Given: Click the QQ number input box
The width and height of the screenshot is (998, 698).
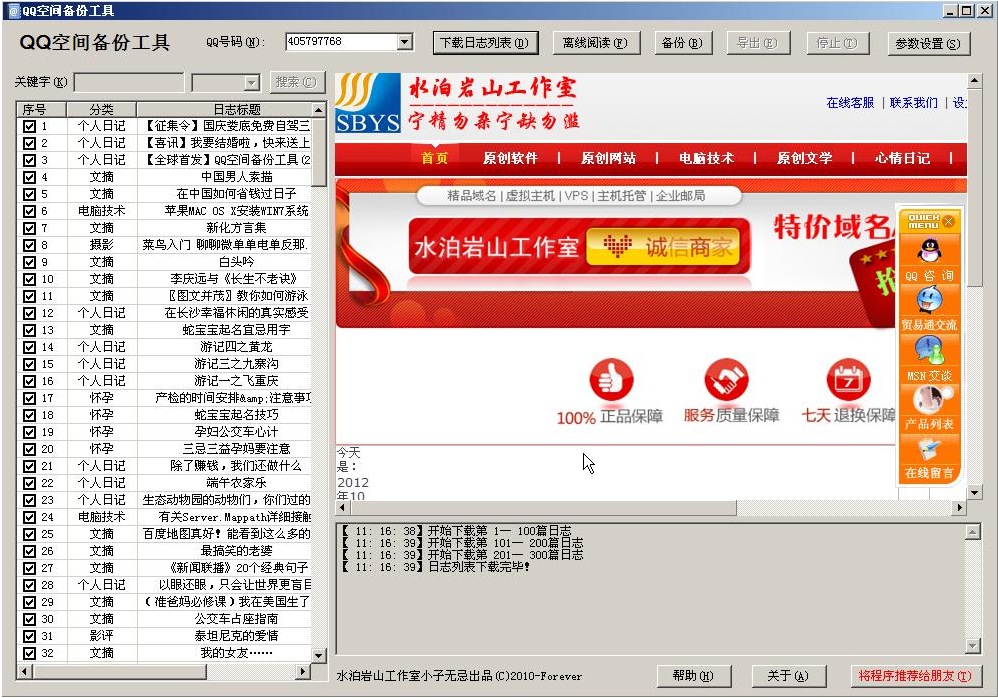Looking at the screenshot, I should [x=342, y=42].
